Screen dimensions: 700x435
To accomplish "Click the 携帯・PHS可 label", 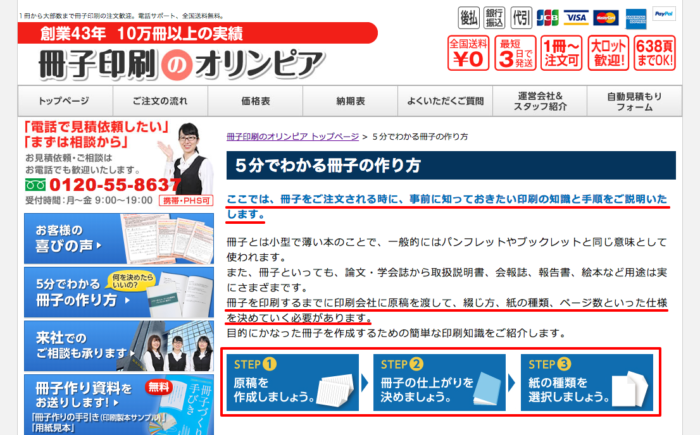I will pos(186,201).
